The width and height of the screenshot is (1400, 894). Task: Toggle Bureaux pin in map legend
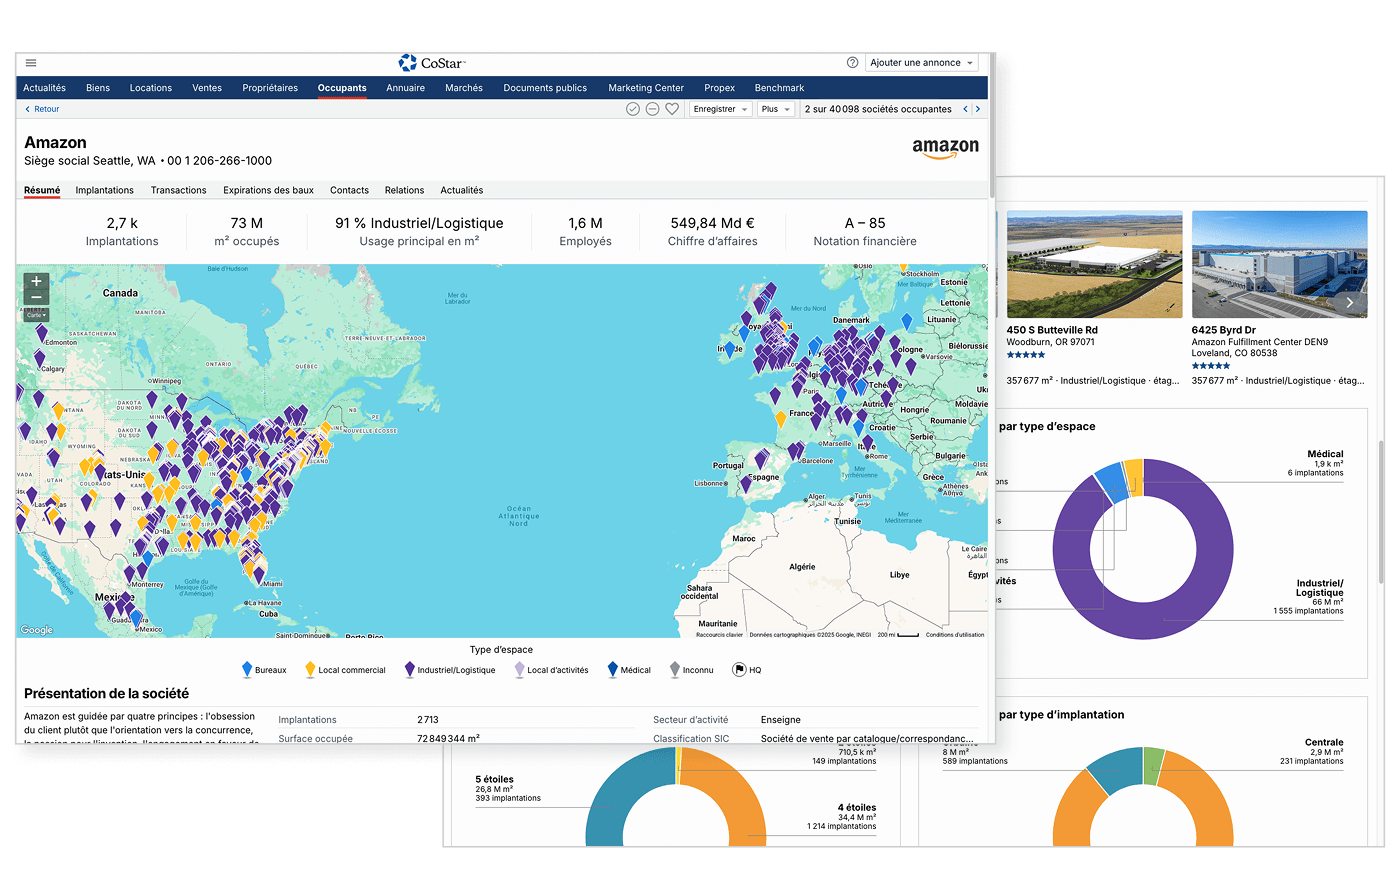(247, 670)
